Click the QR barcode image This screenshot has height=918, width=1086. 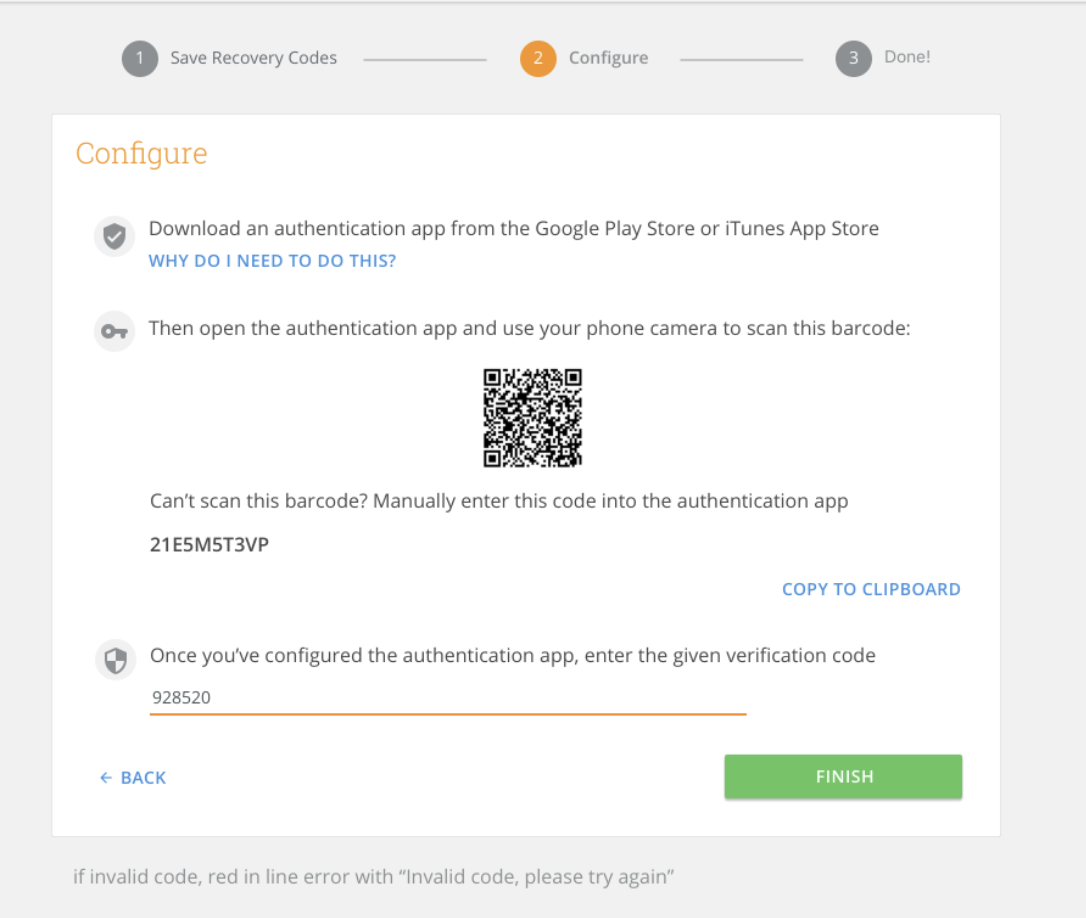click(x=532, y=418)
